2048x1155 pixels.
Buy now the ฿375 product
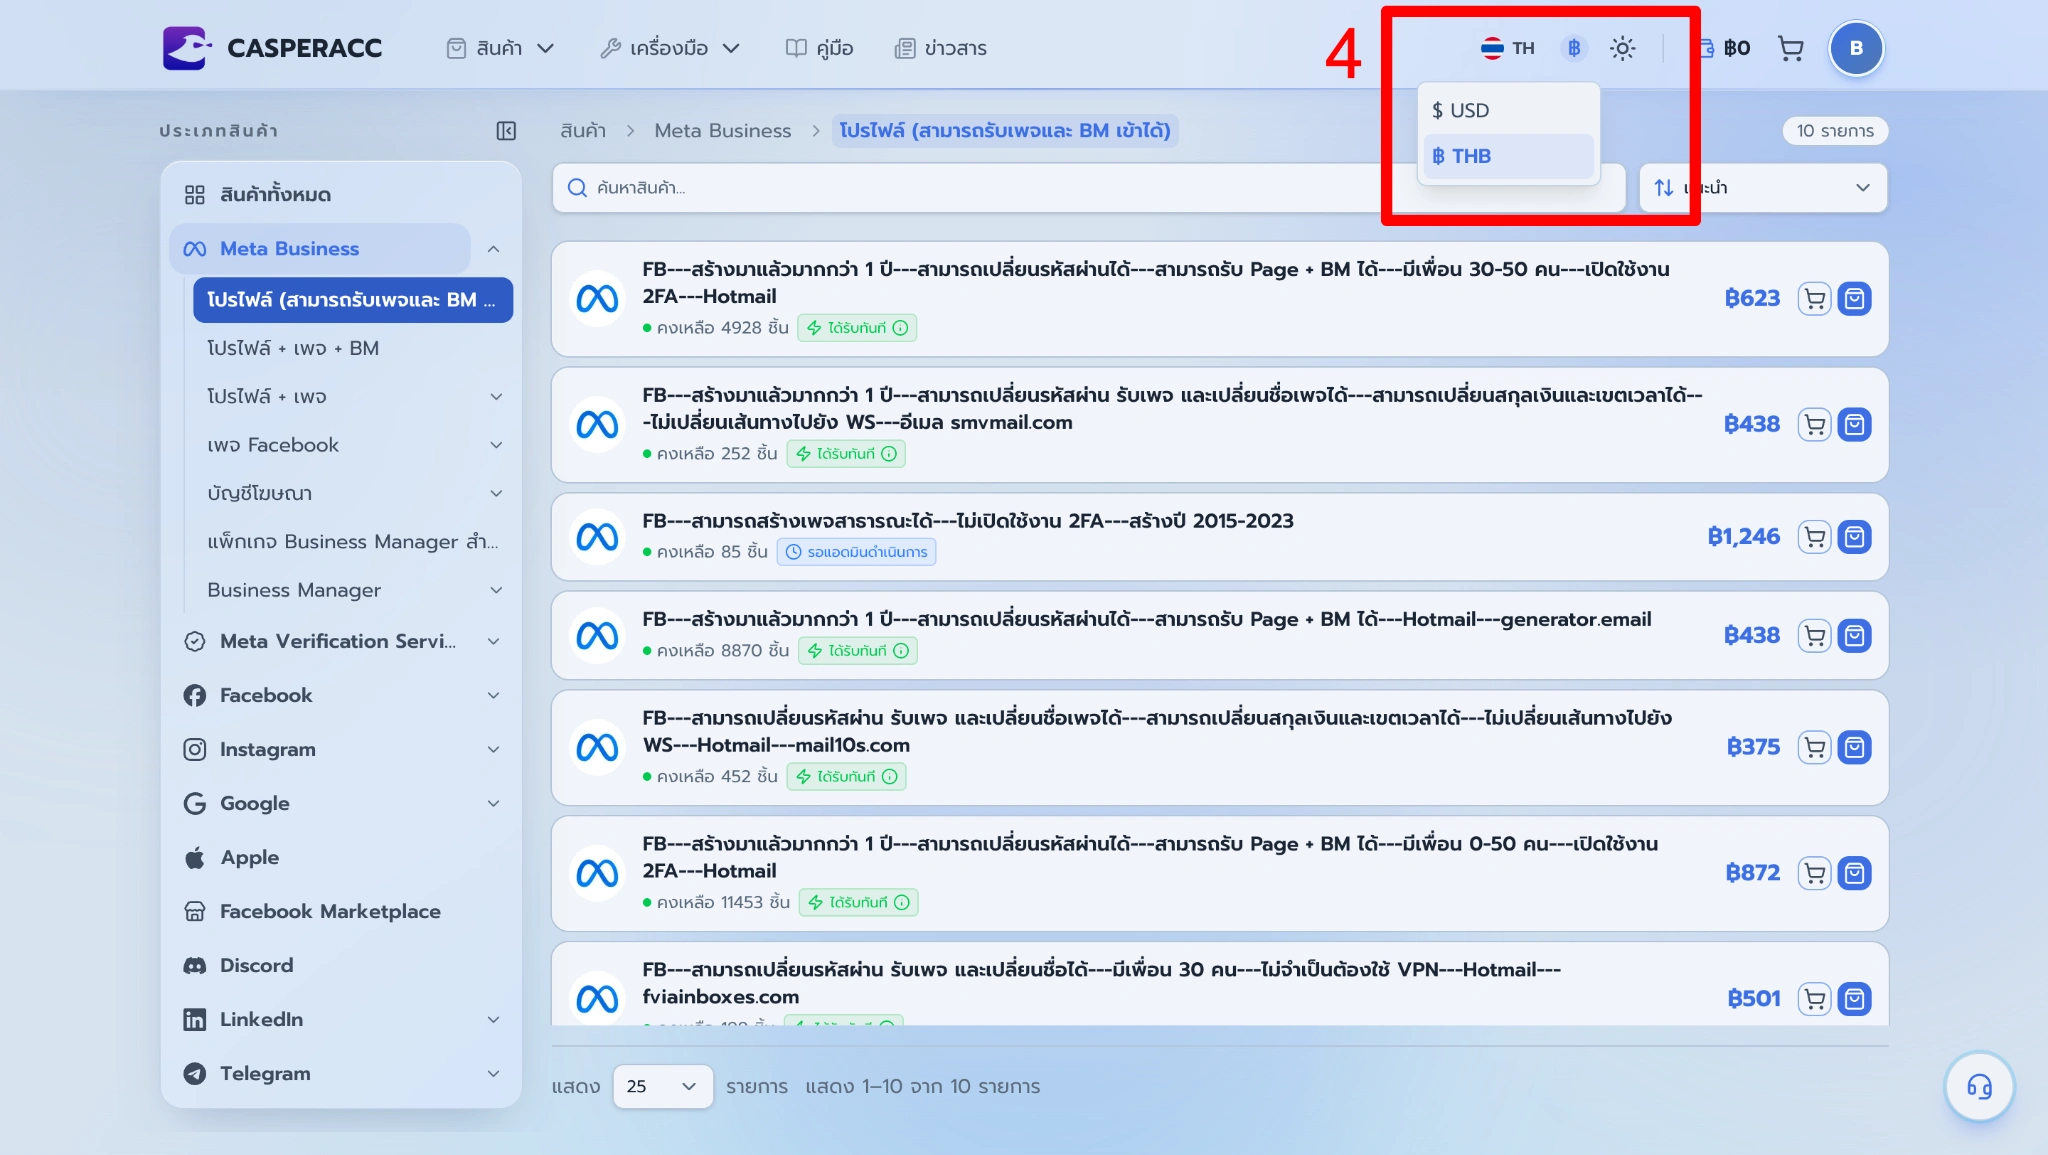point(1854,747)
